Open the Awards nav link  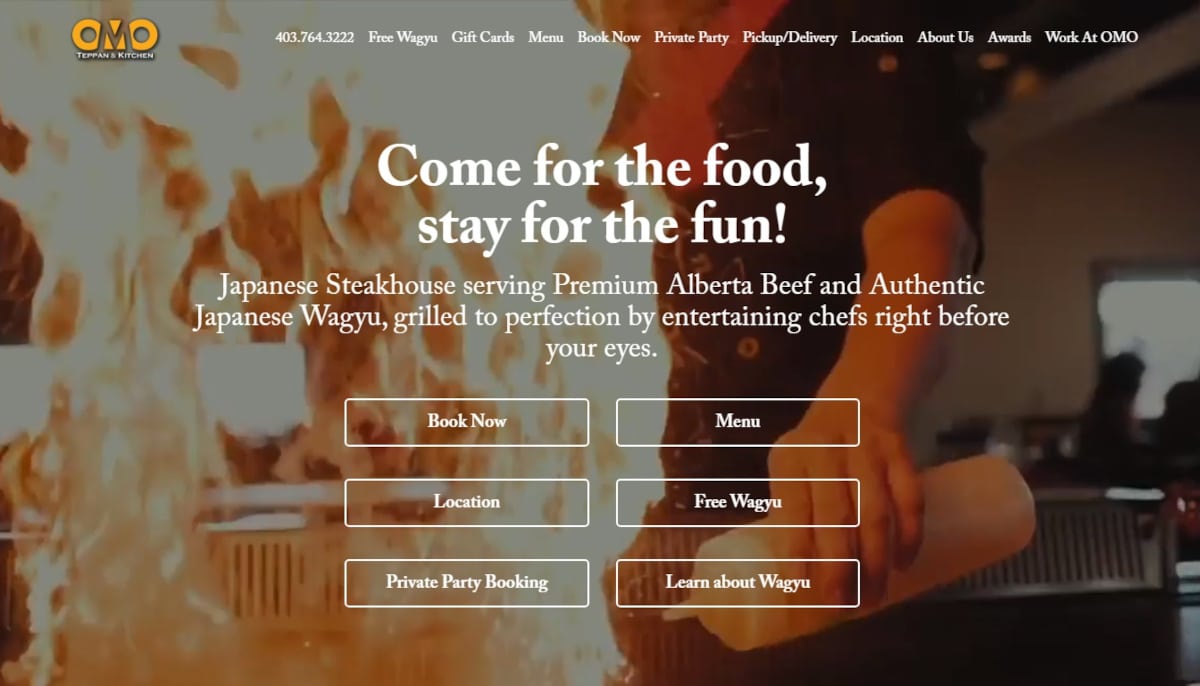pos(1009,37)
